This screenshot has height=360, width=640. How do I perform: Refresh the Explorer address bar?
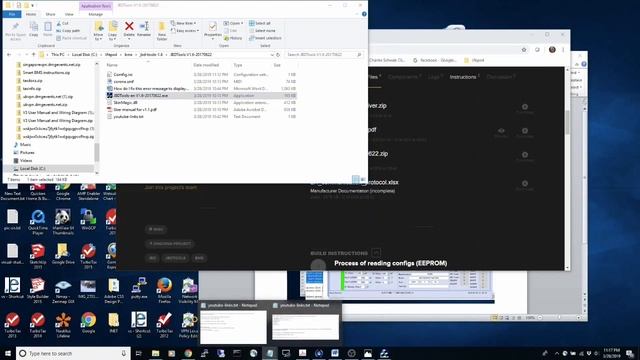coord(278,54)
